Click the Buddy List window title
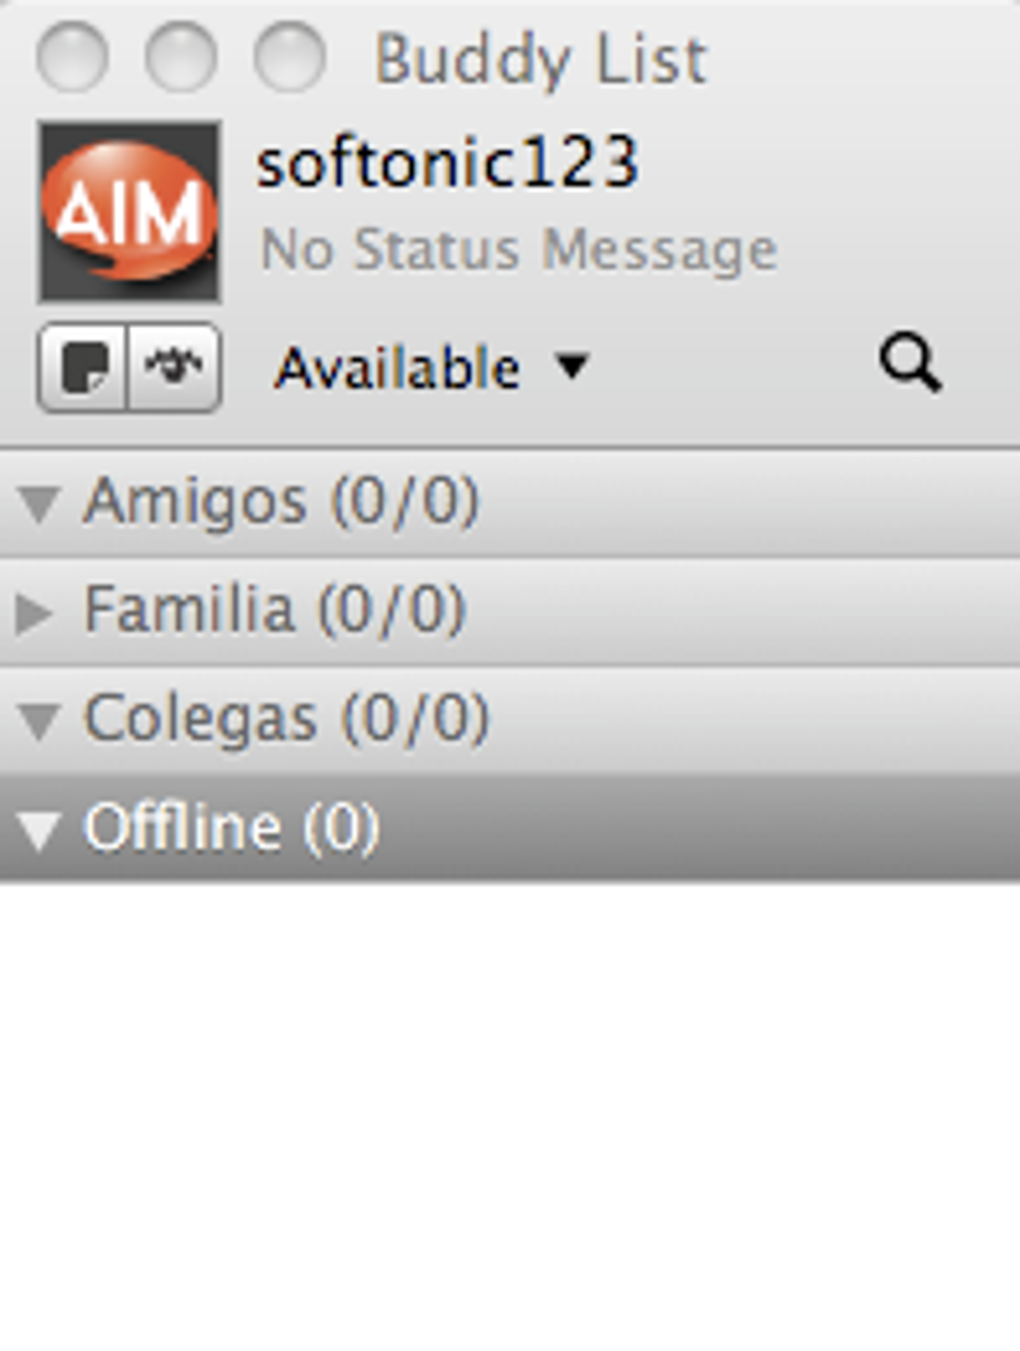Viewport: 1020px width, 1351px height. point(540,60)
